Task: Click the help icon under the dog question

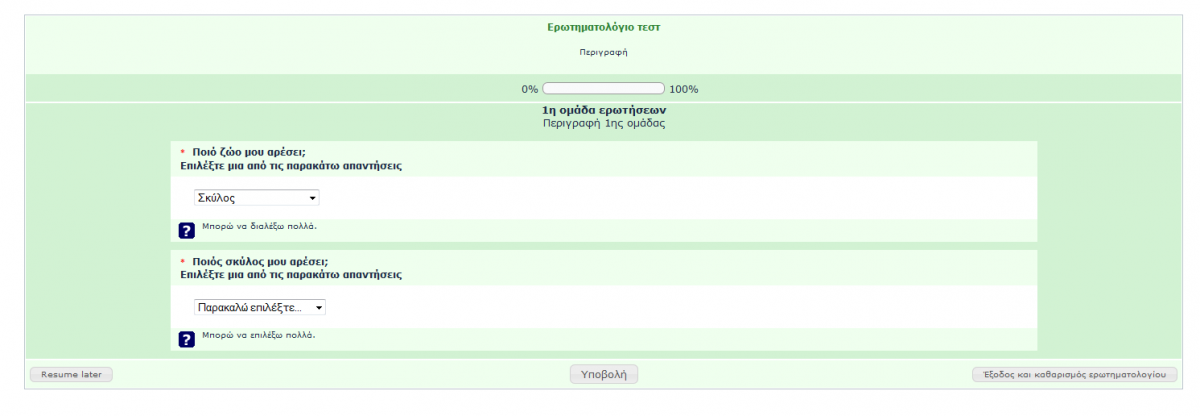Action: click(x=186, y=339)
